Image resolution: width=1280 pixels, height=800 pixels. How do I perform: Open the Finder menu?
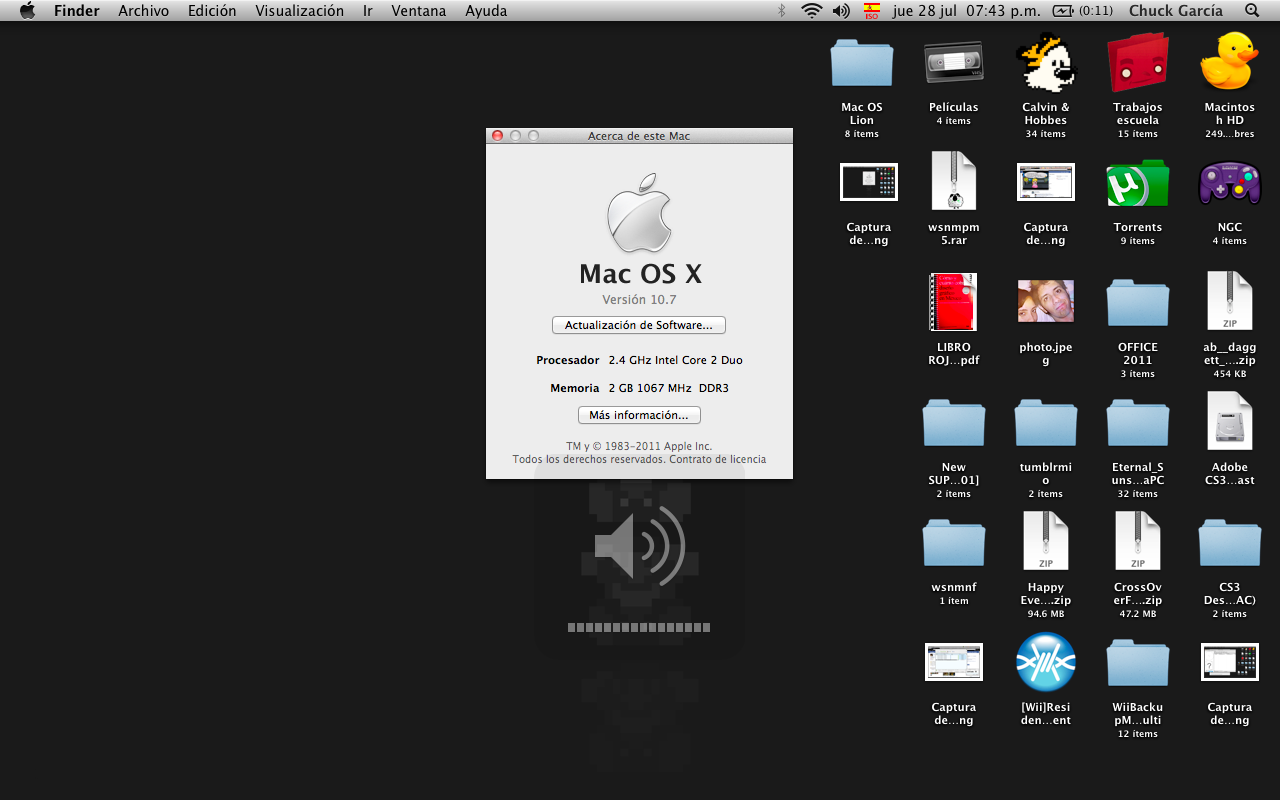click(x=75, y=11)
